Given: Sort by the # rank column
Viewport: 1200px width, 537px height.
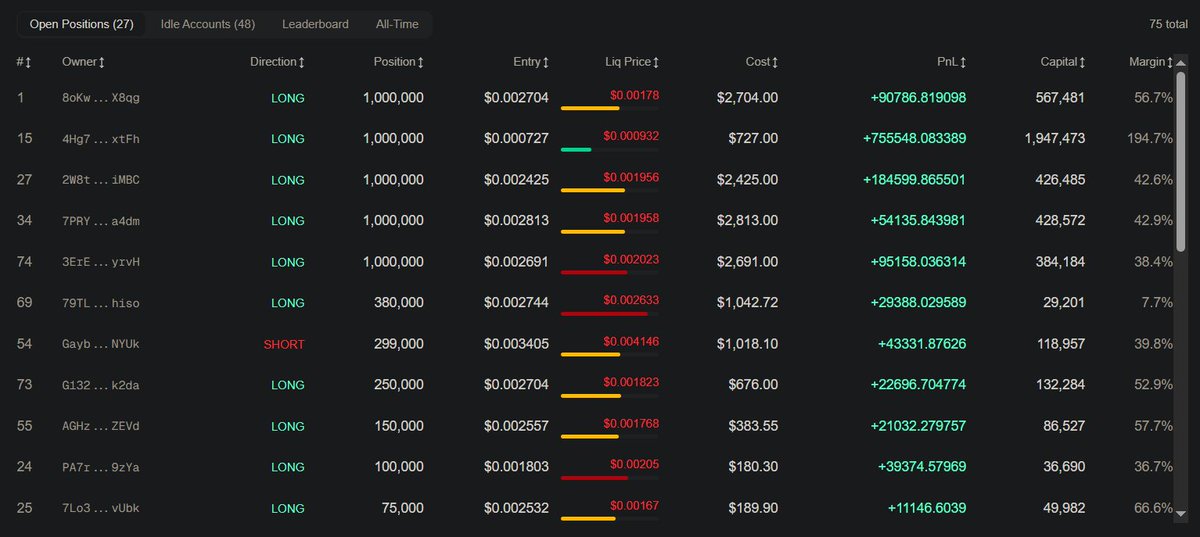Looking at the screenshot, I should click(24, 62).
